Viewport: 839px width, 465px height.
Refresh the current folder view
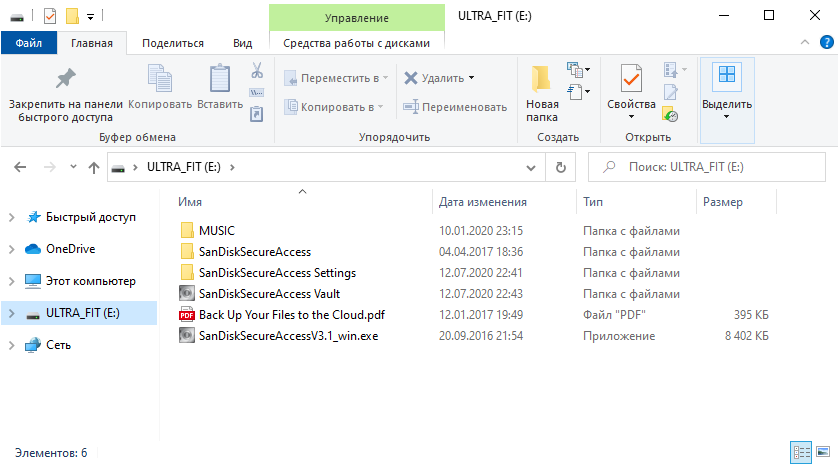(561, 167)
